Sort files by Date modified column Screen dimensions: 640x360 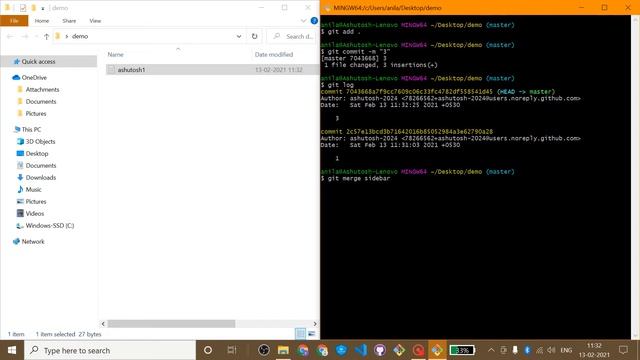click(x=274, y=54)
